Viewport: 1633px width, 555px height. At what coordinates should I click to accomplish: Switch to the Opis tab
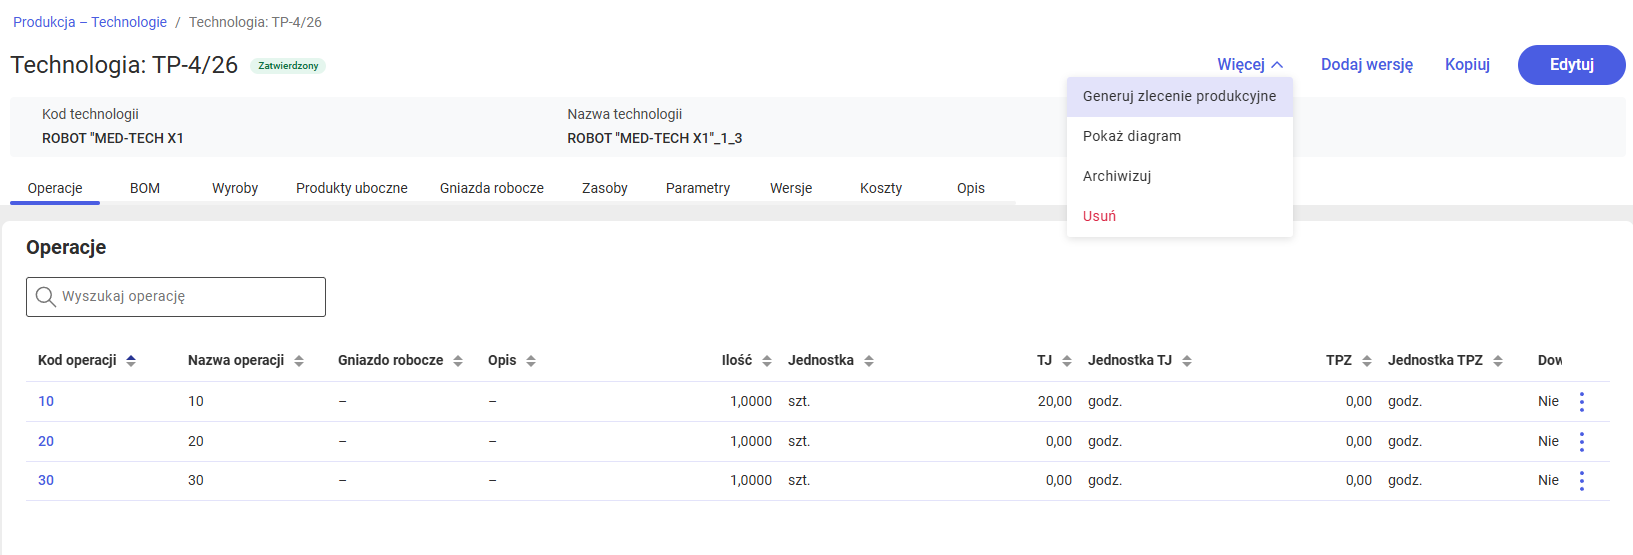click(971, 188)
